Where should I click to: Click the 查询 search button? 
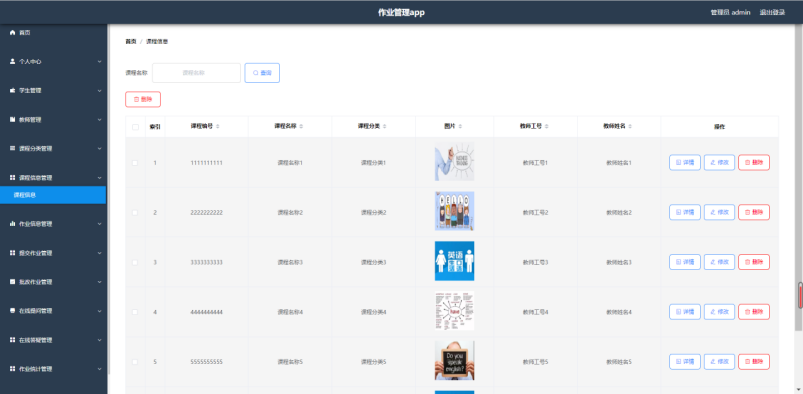coord(262,73)
